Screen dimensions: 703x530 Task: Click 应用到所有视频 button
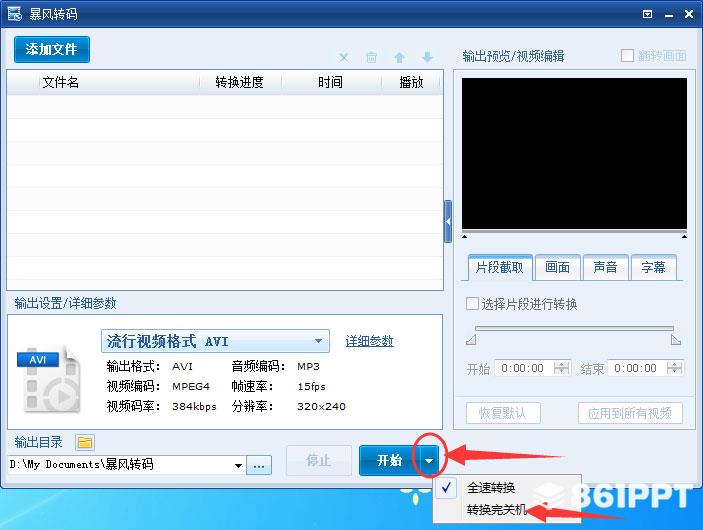pos(630,413)
